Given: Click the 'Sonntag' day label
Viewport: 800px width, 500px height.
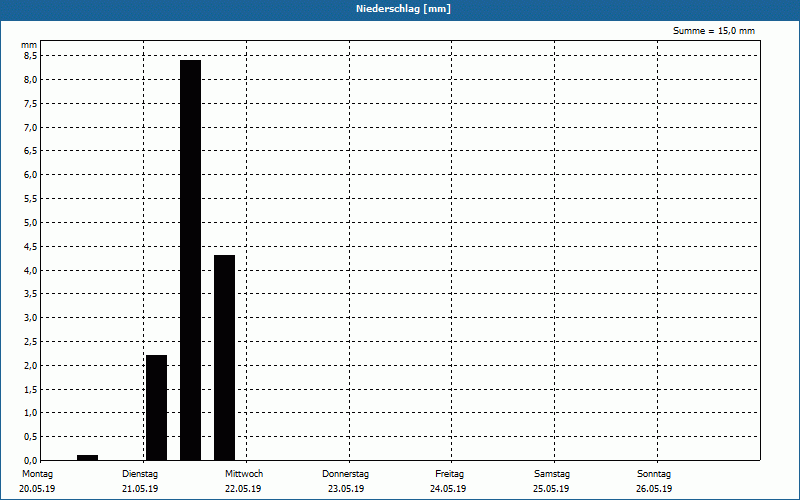Looking at the screenshot, I should pos(654,474).
